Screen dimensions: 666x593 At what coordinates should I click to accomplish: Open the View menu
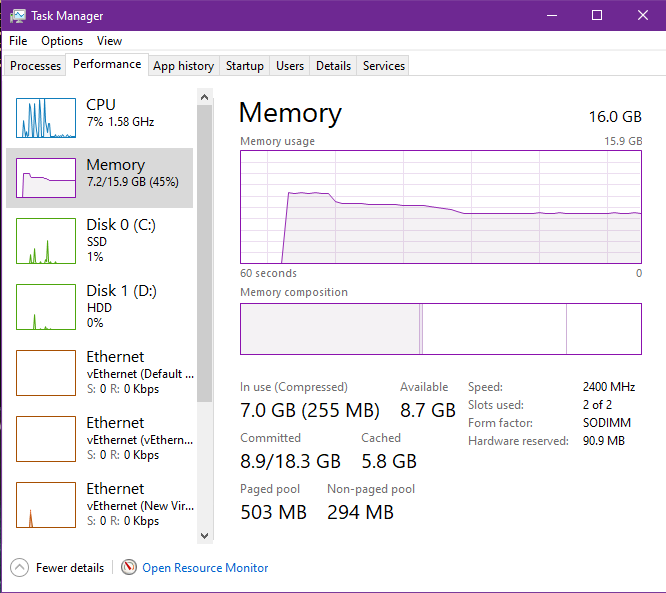[110, 41]
